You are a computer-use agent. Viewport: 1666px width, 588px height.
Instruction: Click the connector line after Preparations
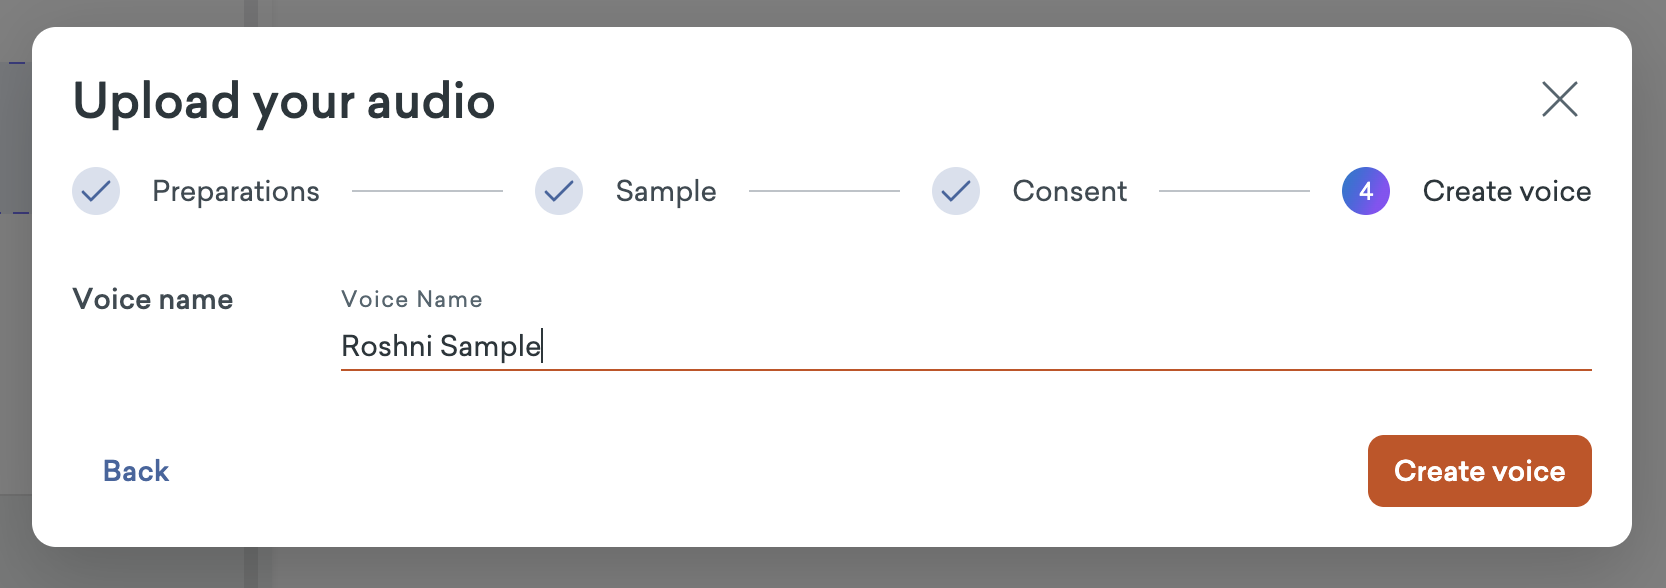coord(427,191)
